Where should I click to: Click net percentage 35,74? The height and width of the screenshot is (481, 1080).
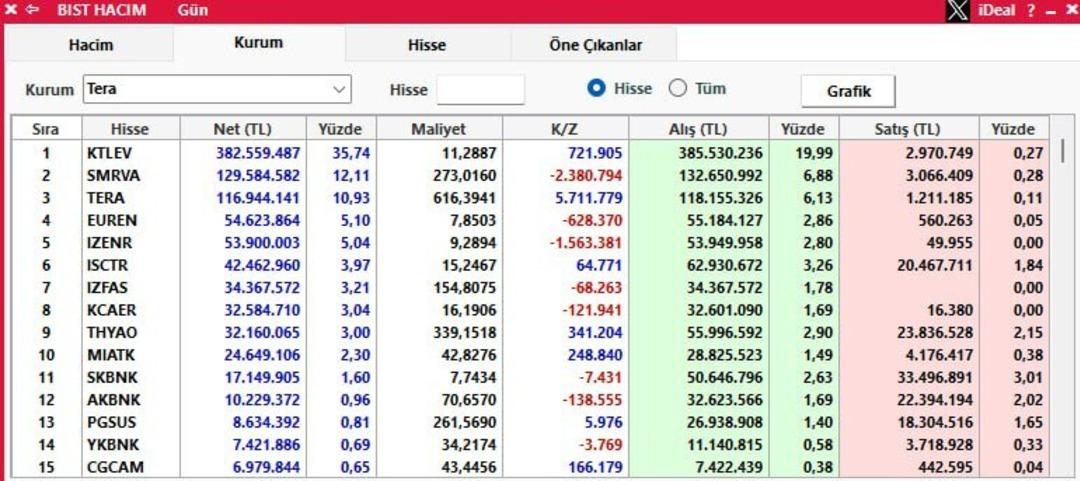tap(353, 153)
